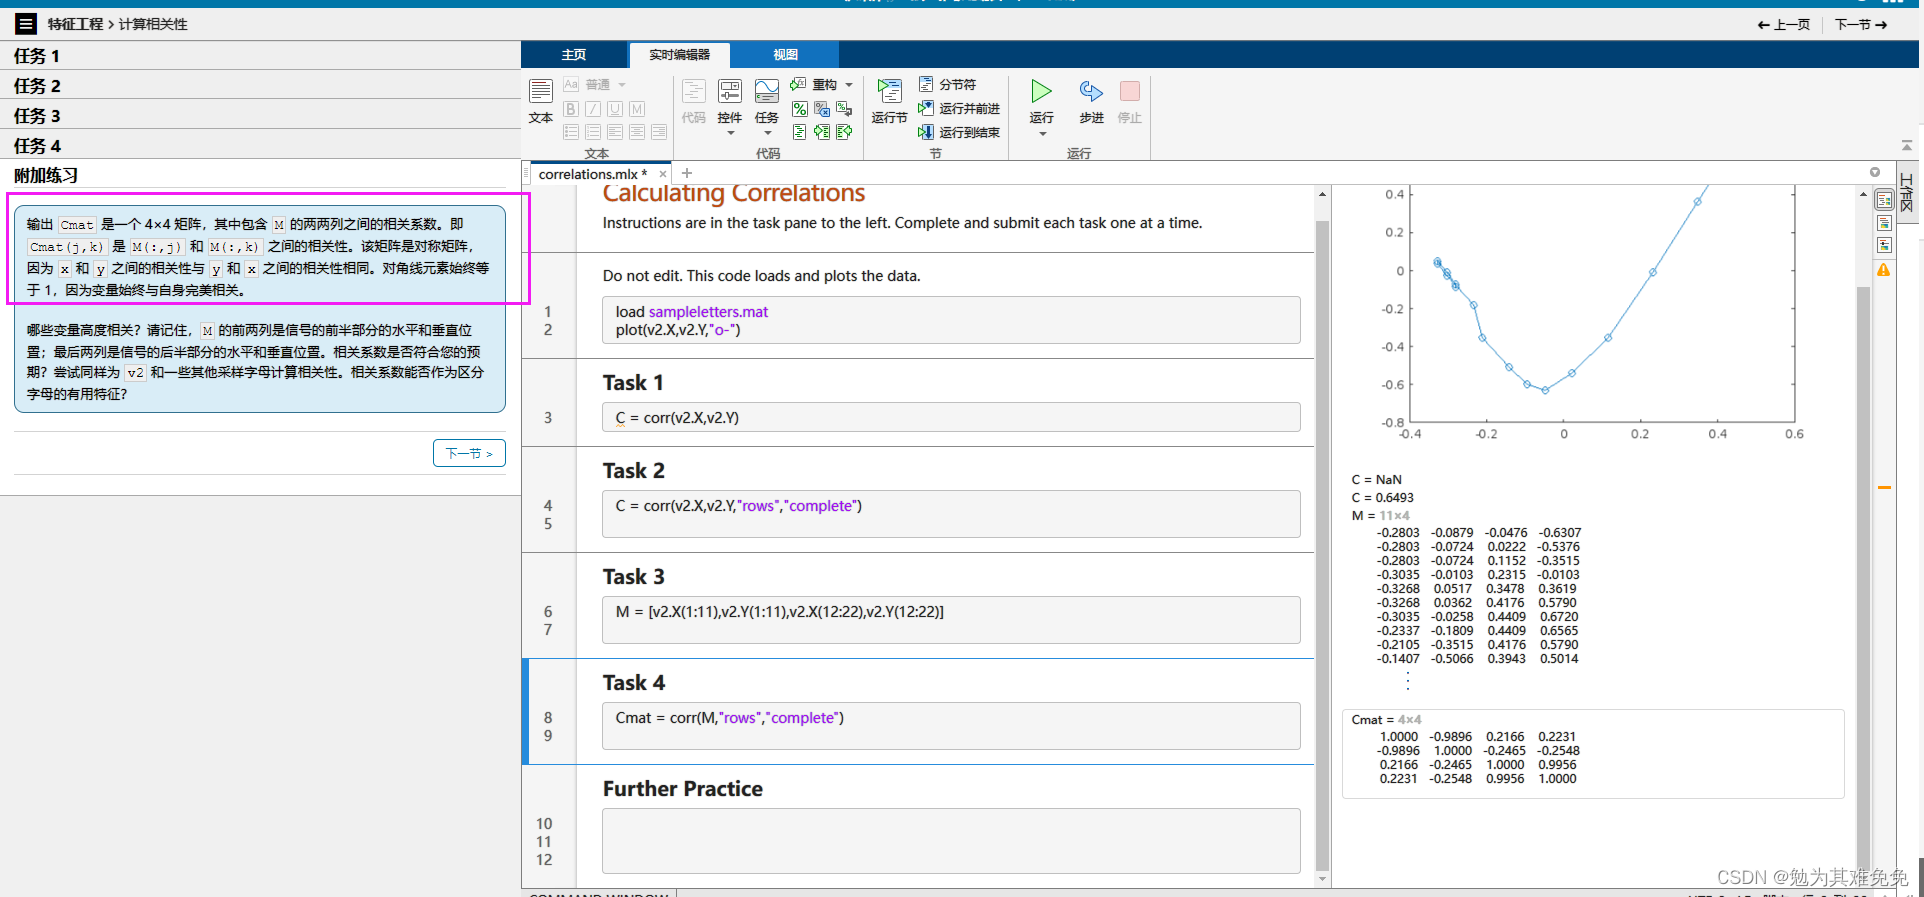
Task: Click the 步进 (Step) icon
Action: click(x=1091, y=92)
